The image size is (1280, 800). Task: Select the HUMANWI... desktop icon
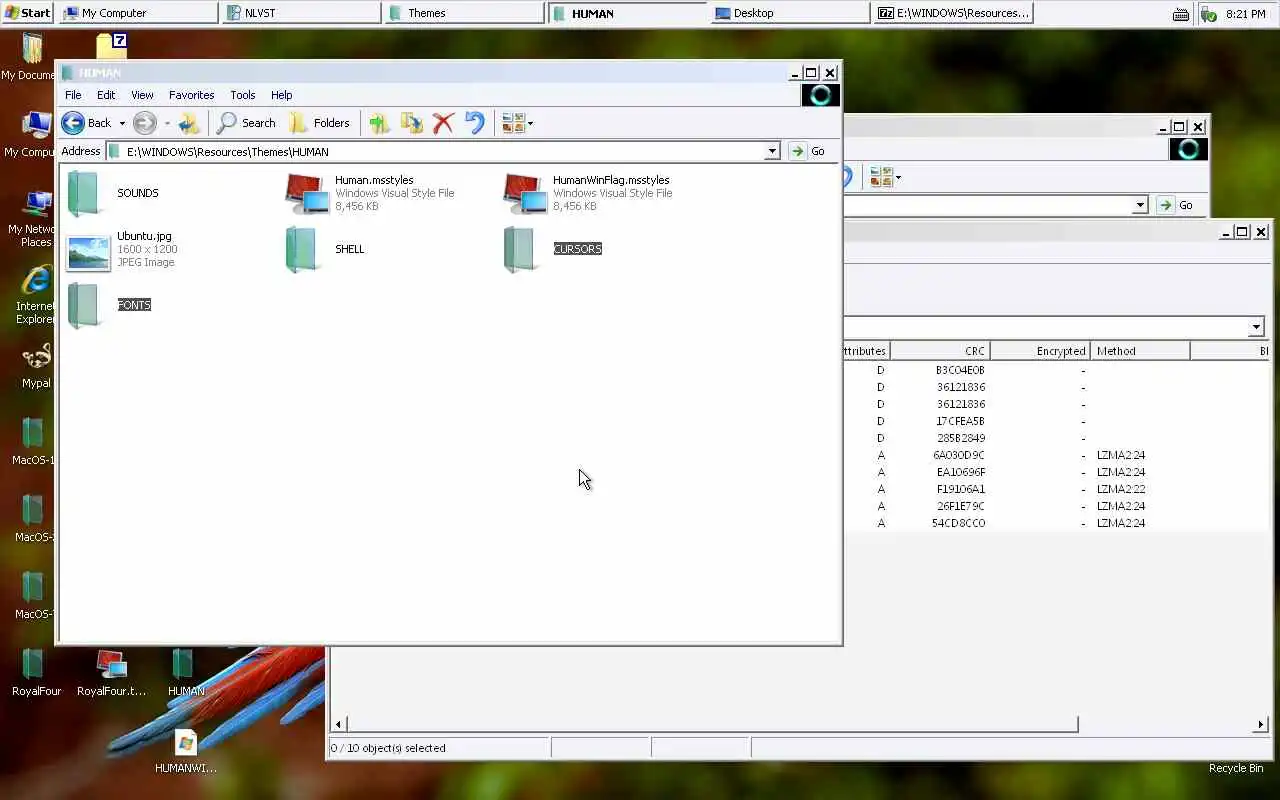click(x=186, y=743)
